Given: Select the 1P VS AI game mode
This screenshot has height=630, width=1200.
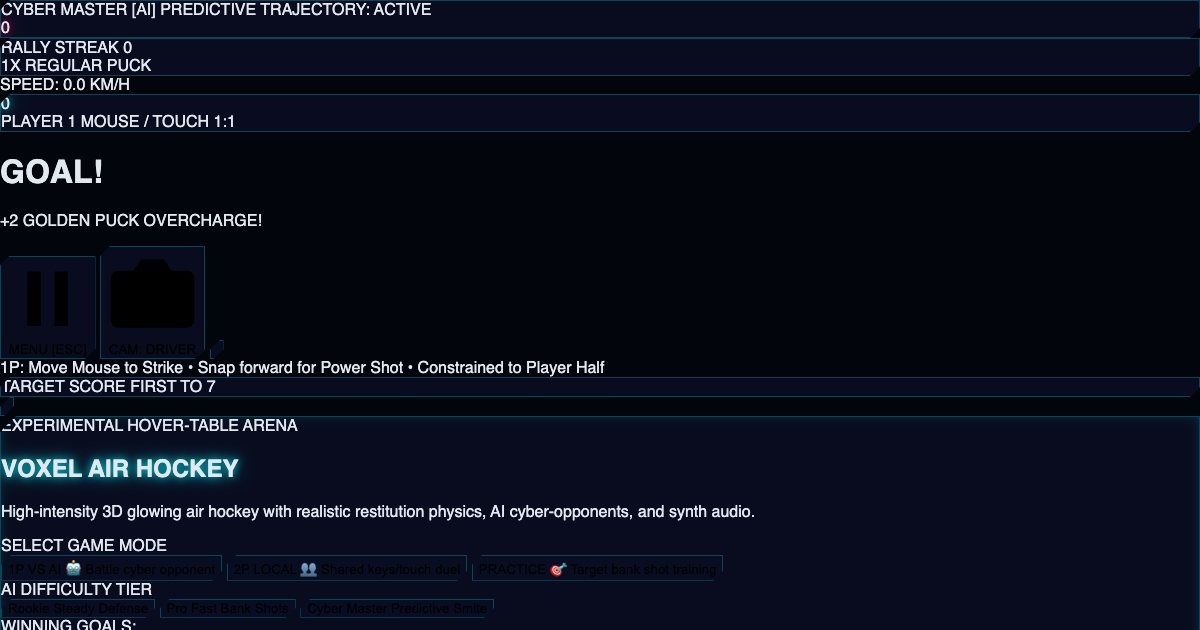Looking at the screenshot, I should point(111,569).
